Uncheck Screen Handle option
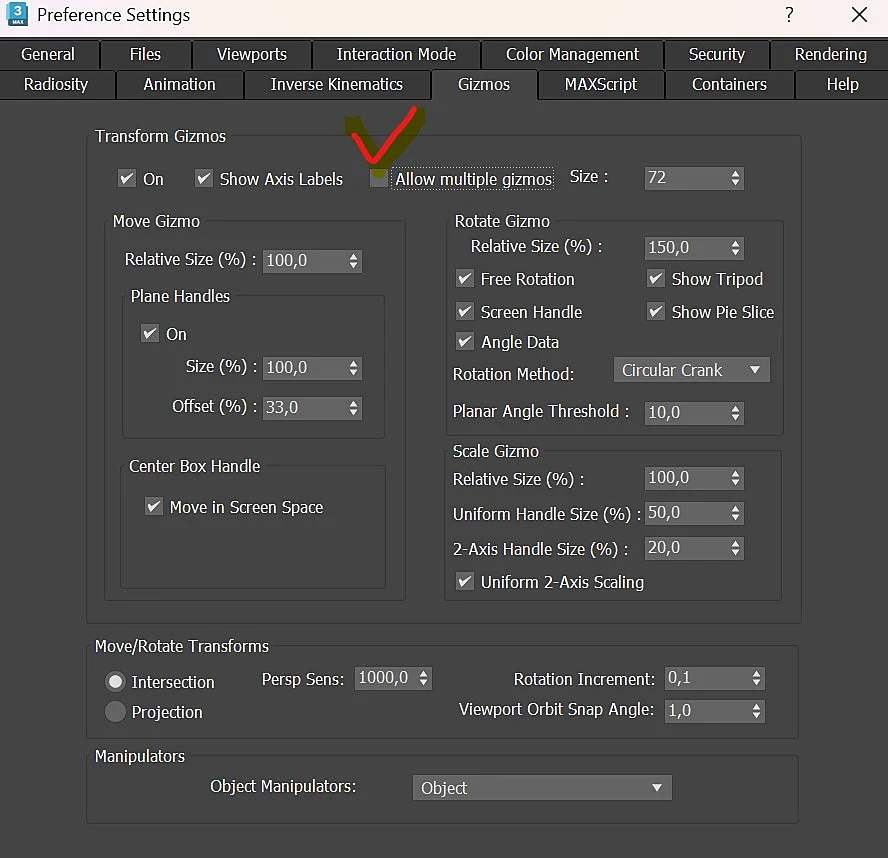The image size is (888, 858). click(x=465, y=311)
